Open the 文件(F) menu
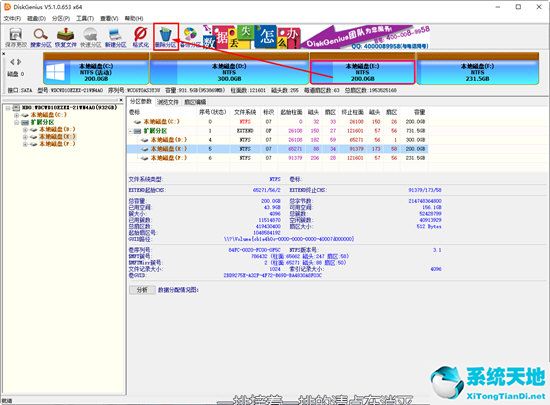 point(12,18)
